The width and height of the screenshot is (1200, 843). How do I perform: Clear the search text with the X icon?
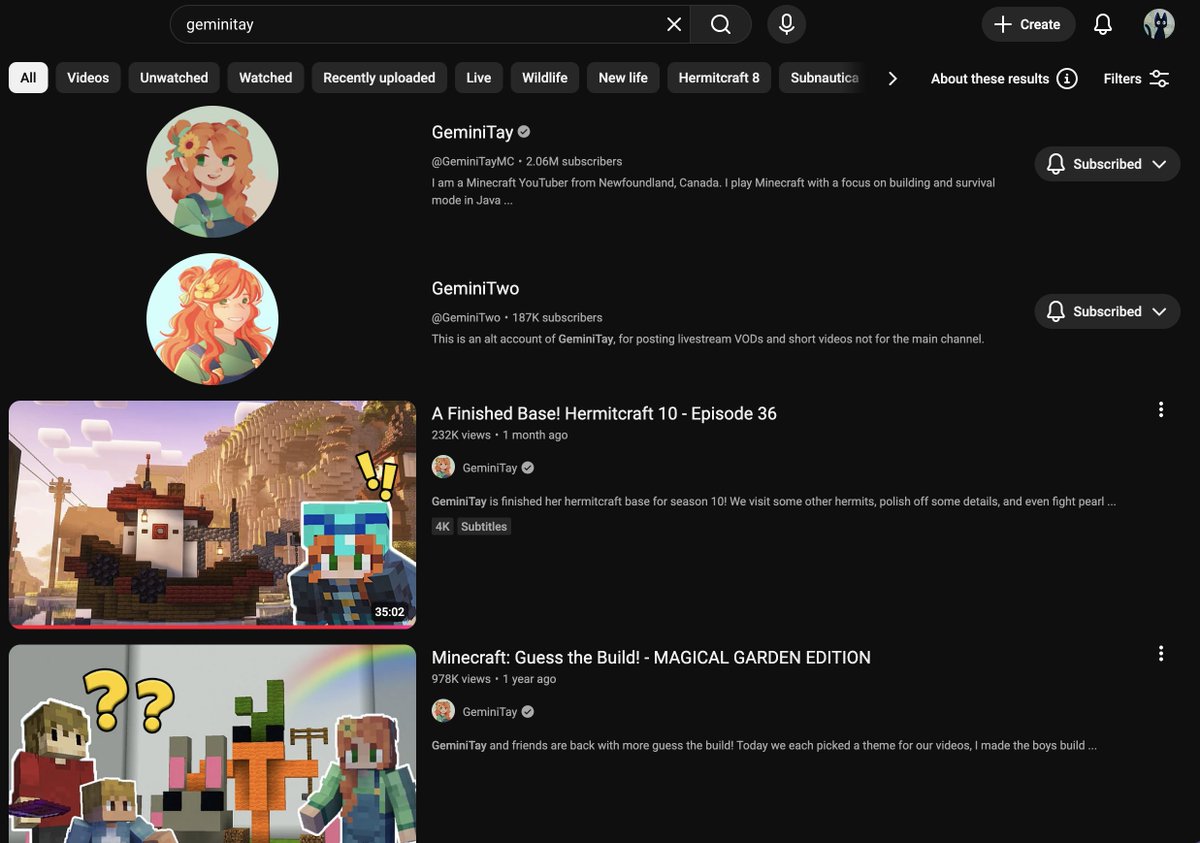click(674, 24)
